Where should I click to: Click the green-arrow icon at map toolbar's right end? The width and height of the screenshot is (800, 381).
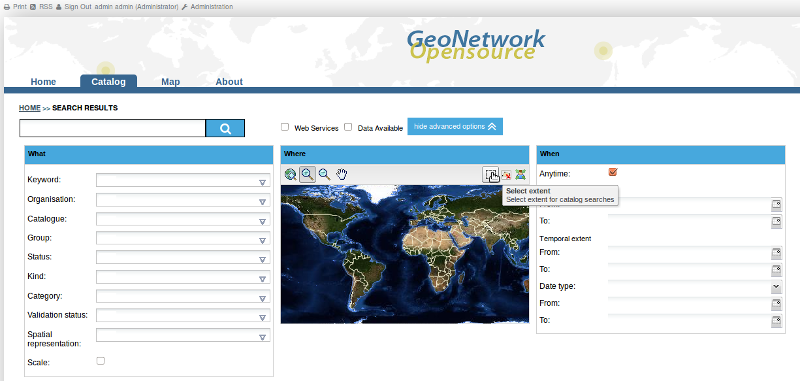click(520, 174)
